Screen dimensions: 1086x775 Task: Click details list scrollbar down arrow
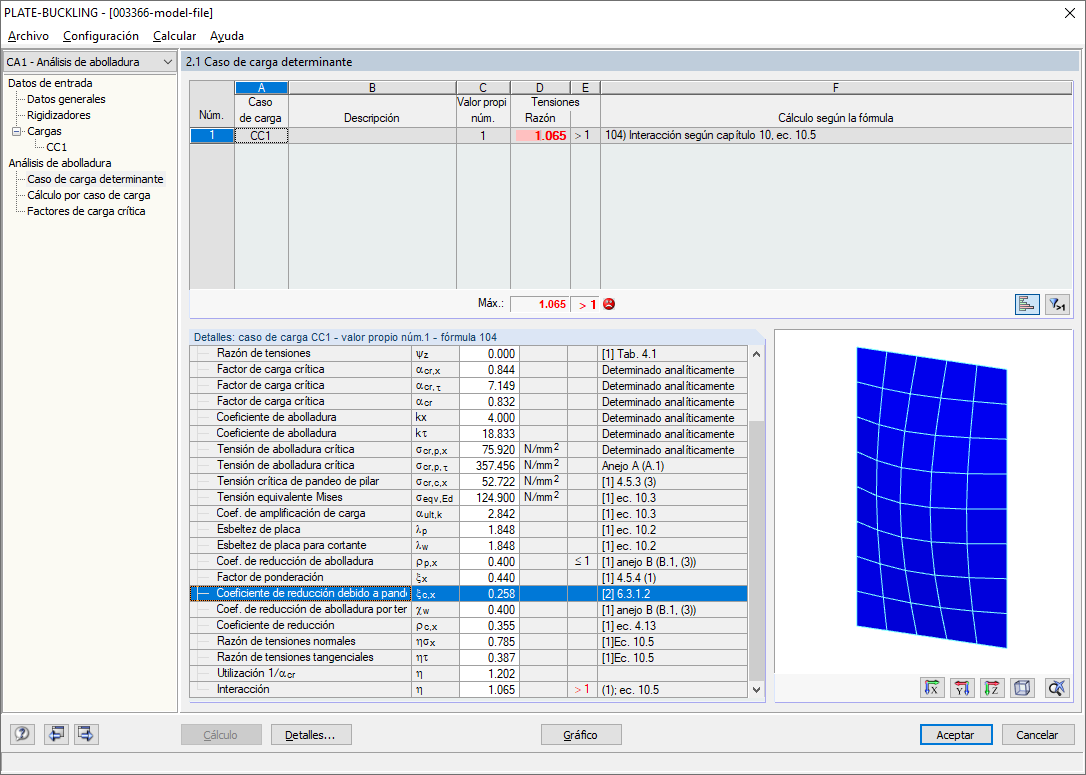[756, 690]
